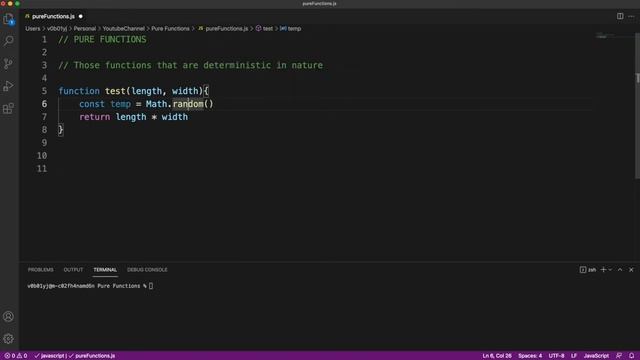Close the terminal panel

pos(631,270)
